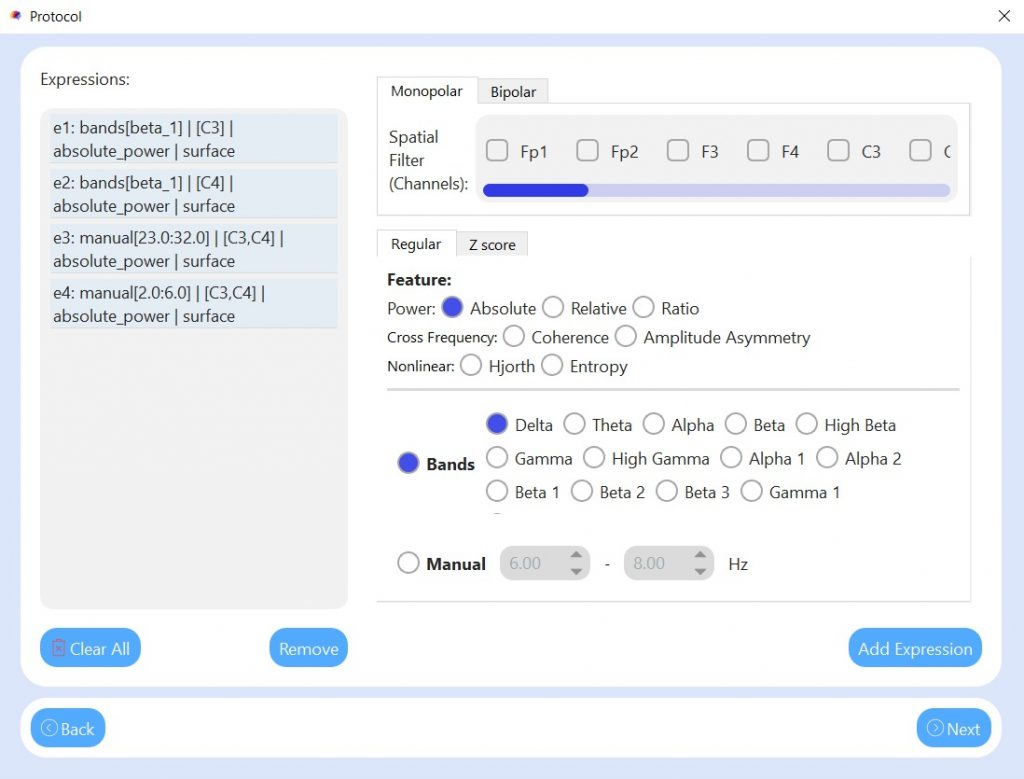Tick the C3 channel checkbox

[x=838, y=151]
